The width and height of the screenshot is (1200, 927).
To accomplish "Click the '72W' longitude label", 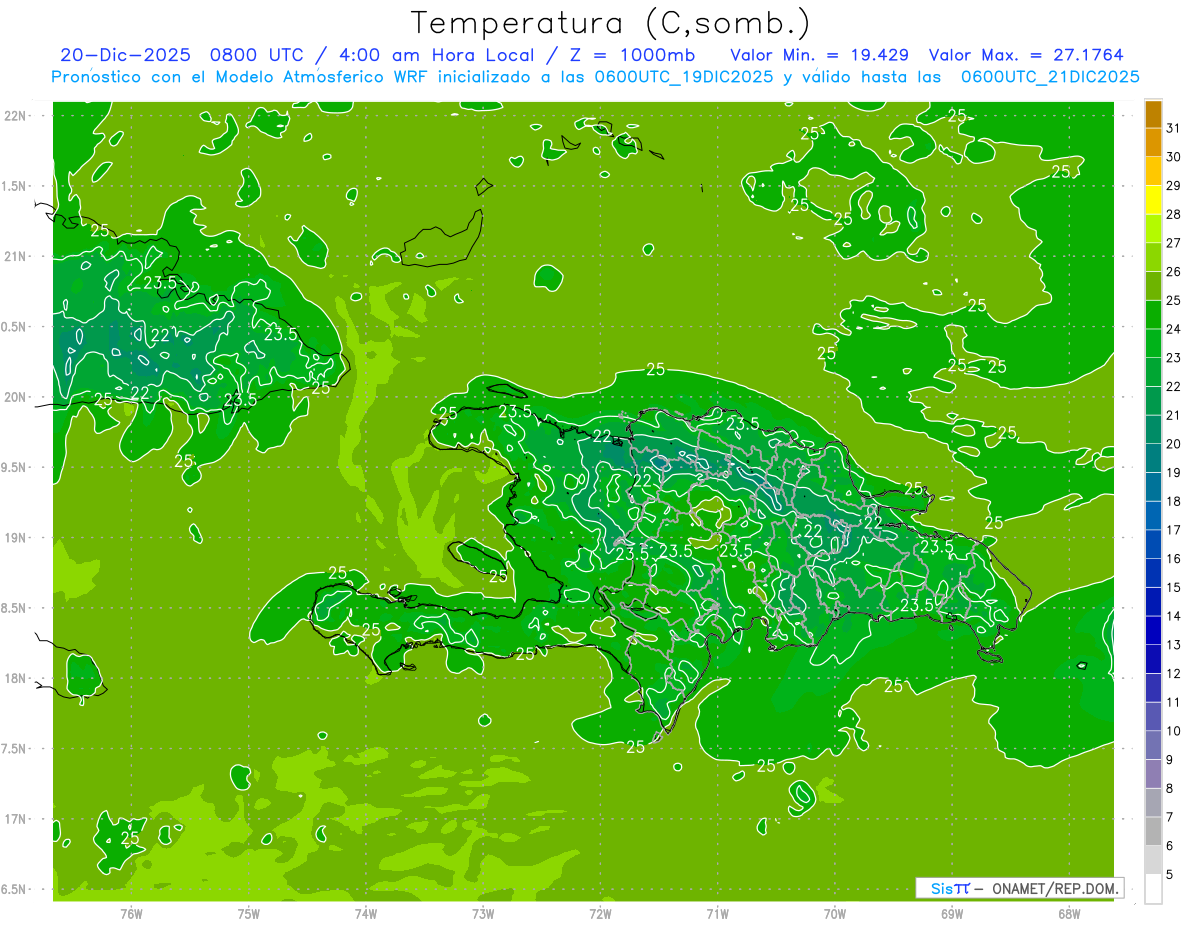I will point(600,913).
